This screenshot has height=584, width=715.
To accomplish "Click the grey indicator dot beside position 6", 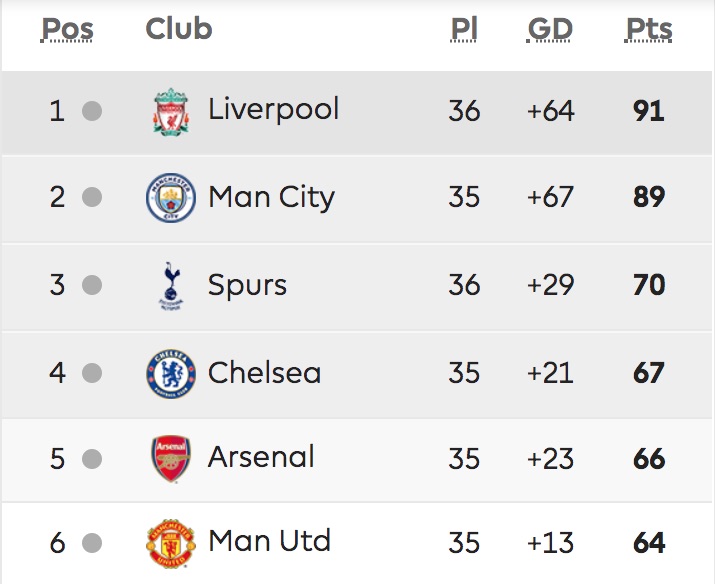I will click(x=92, y=543).
